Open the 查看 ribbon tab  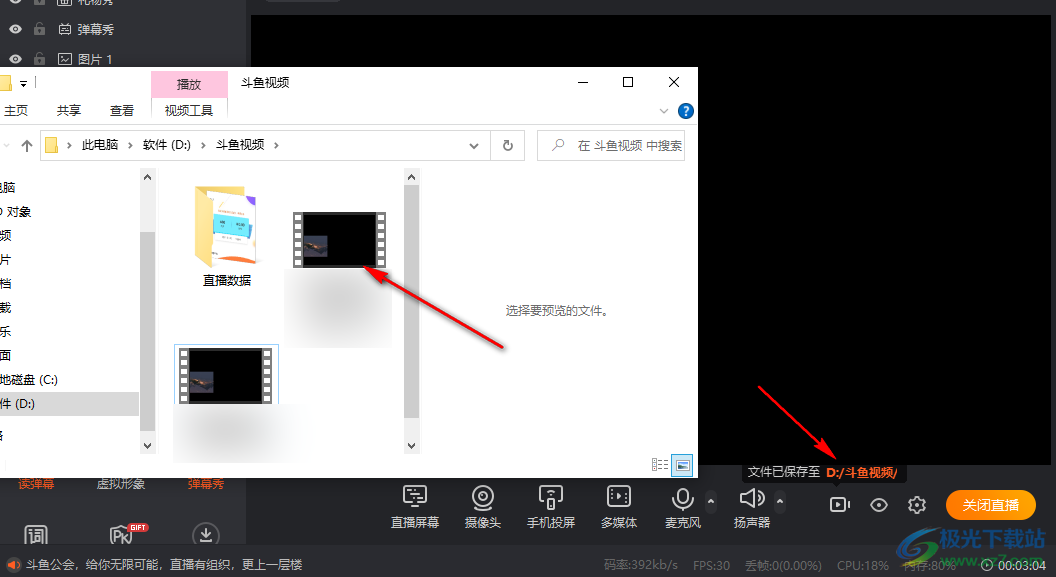(122, 110)
